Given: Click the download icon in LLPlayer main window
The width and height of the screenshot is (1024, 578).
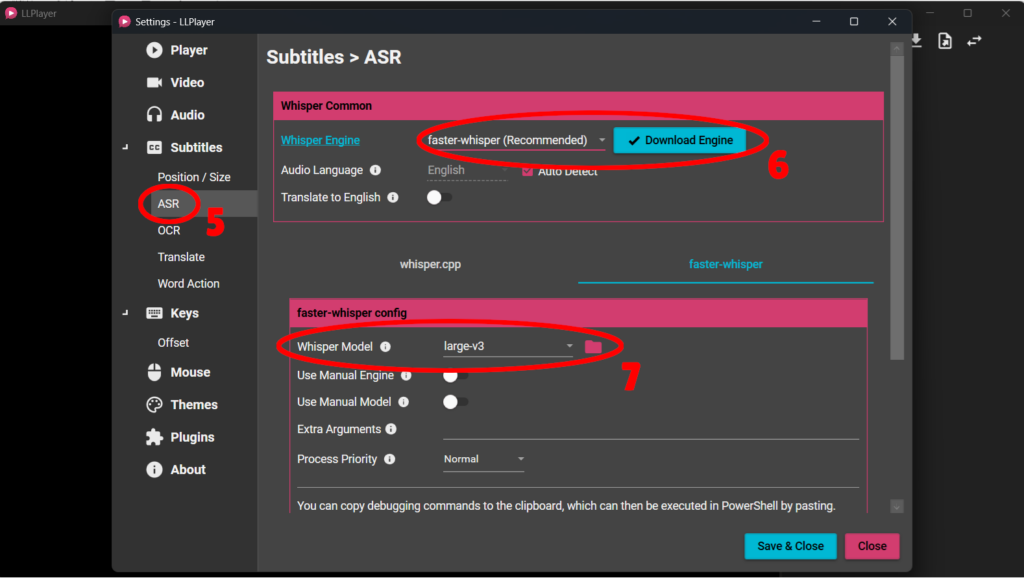Looking at the screenshot, I should click(917, 41).
